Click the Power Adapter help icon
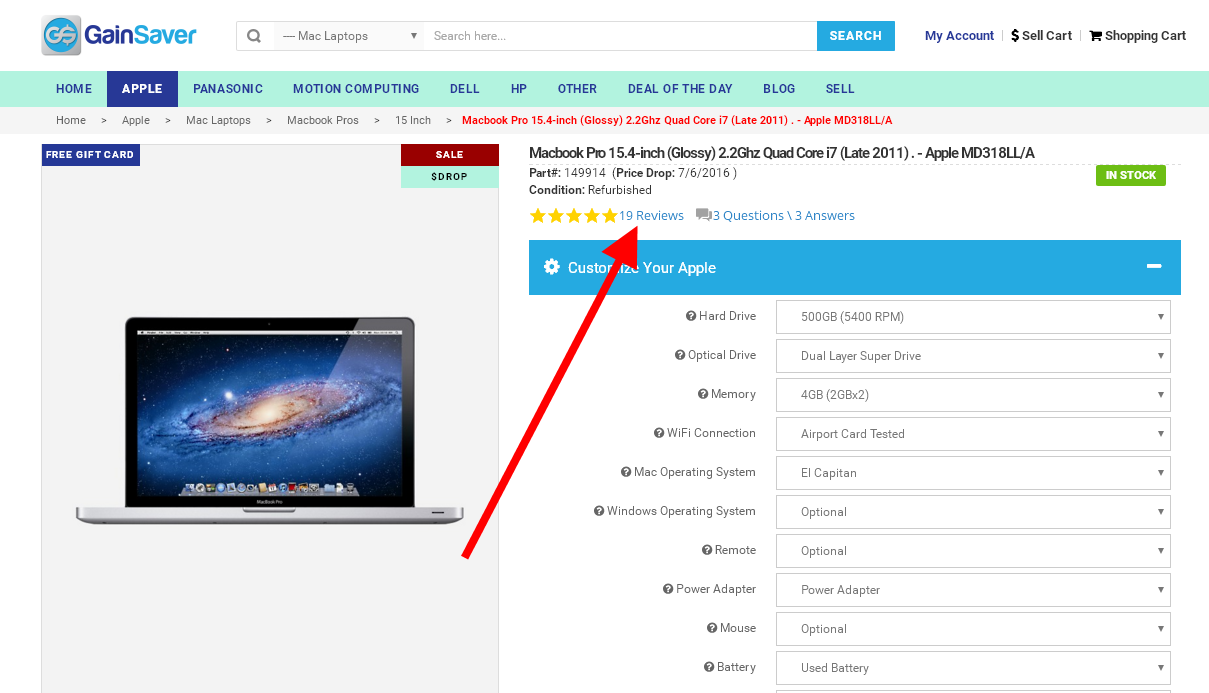Screen dimensions: 1209x693 pos(668,589)
